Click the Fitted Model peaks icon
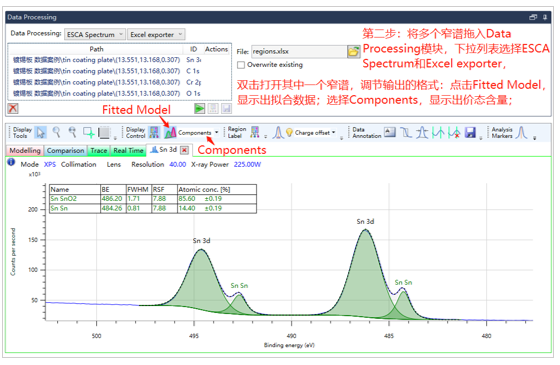The width and height of the screenshot is (560, 365). pos(170,133)
